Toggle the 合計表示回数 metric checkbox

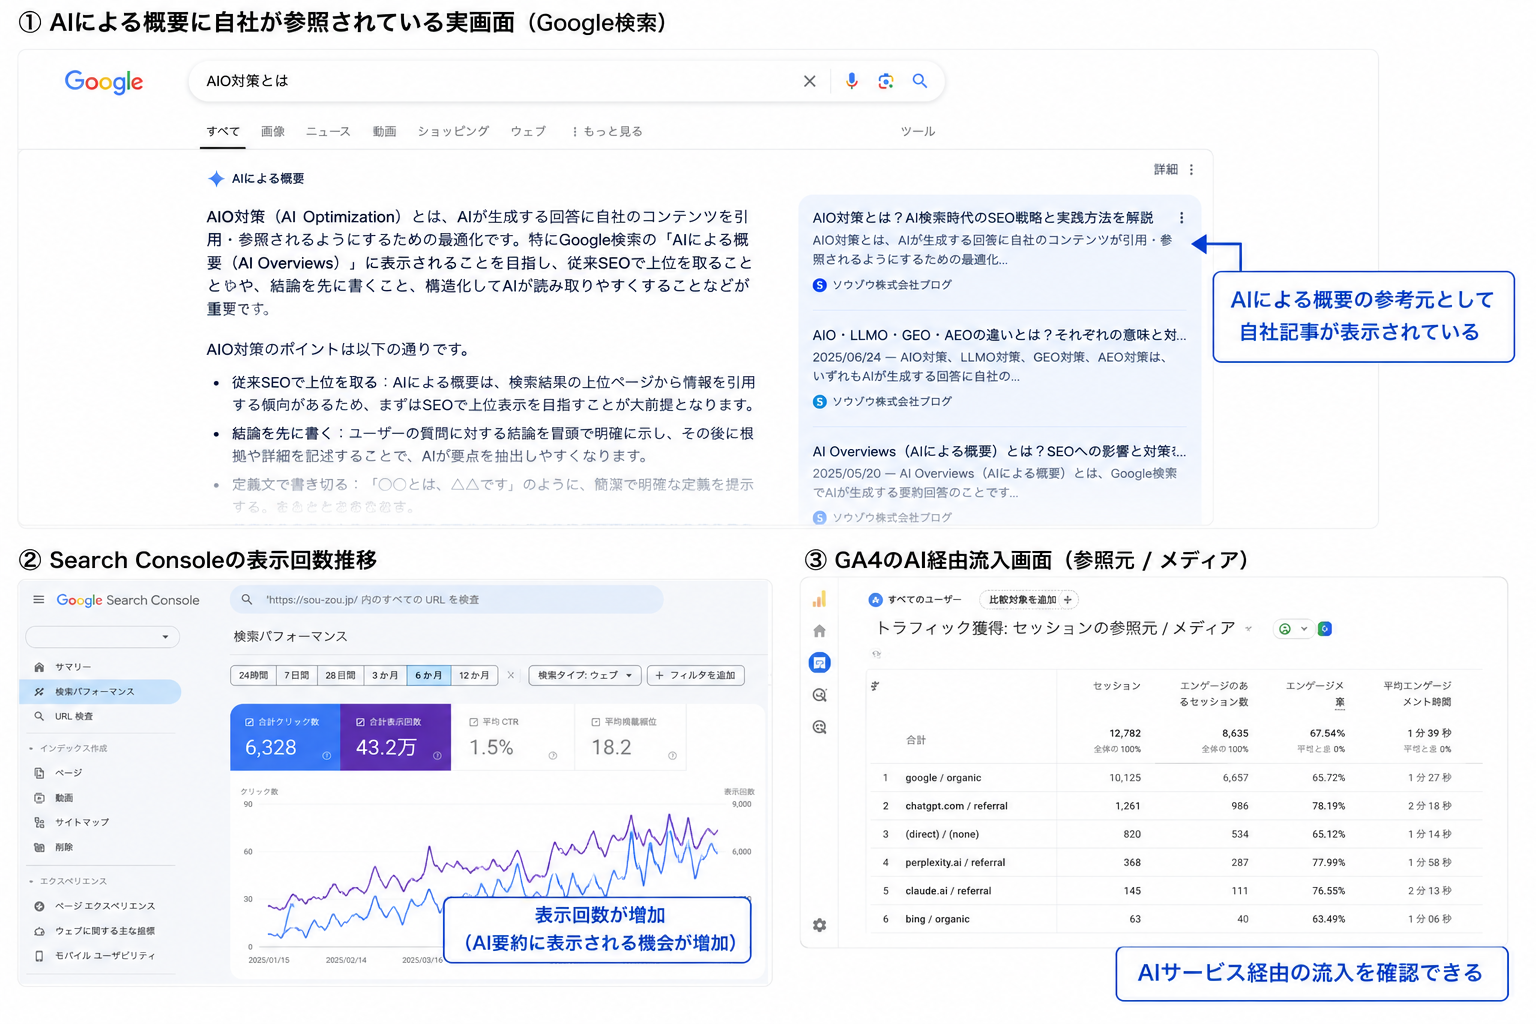click(360, 722)
